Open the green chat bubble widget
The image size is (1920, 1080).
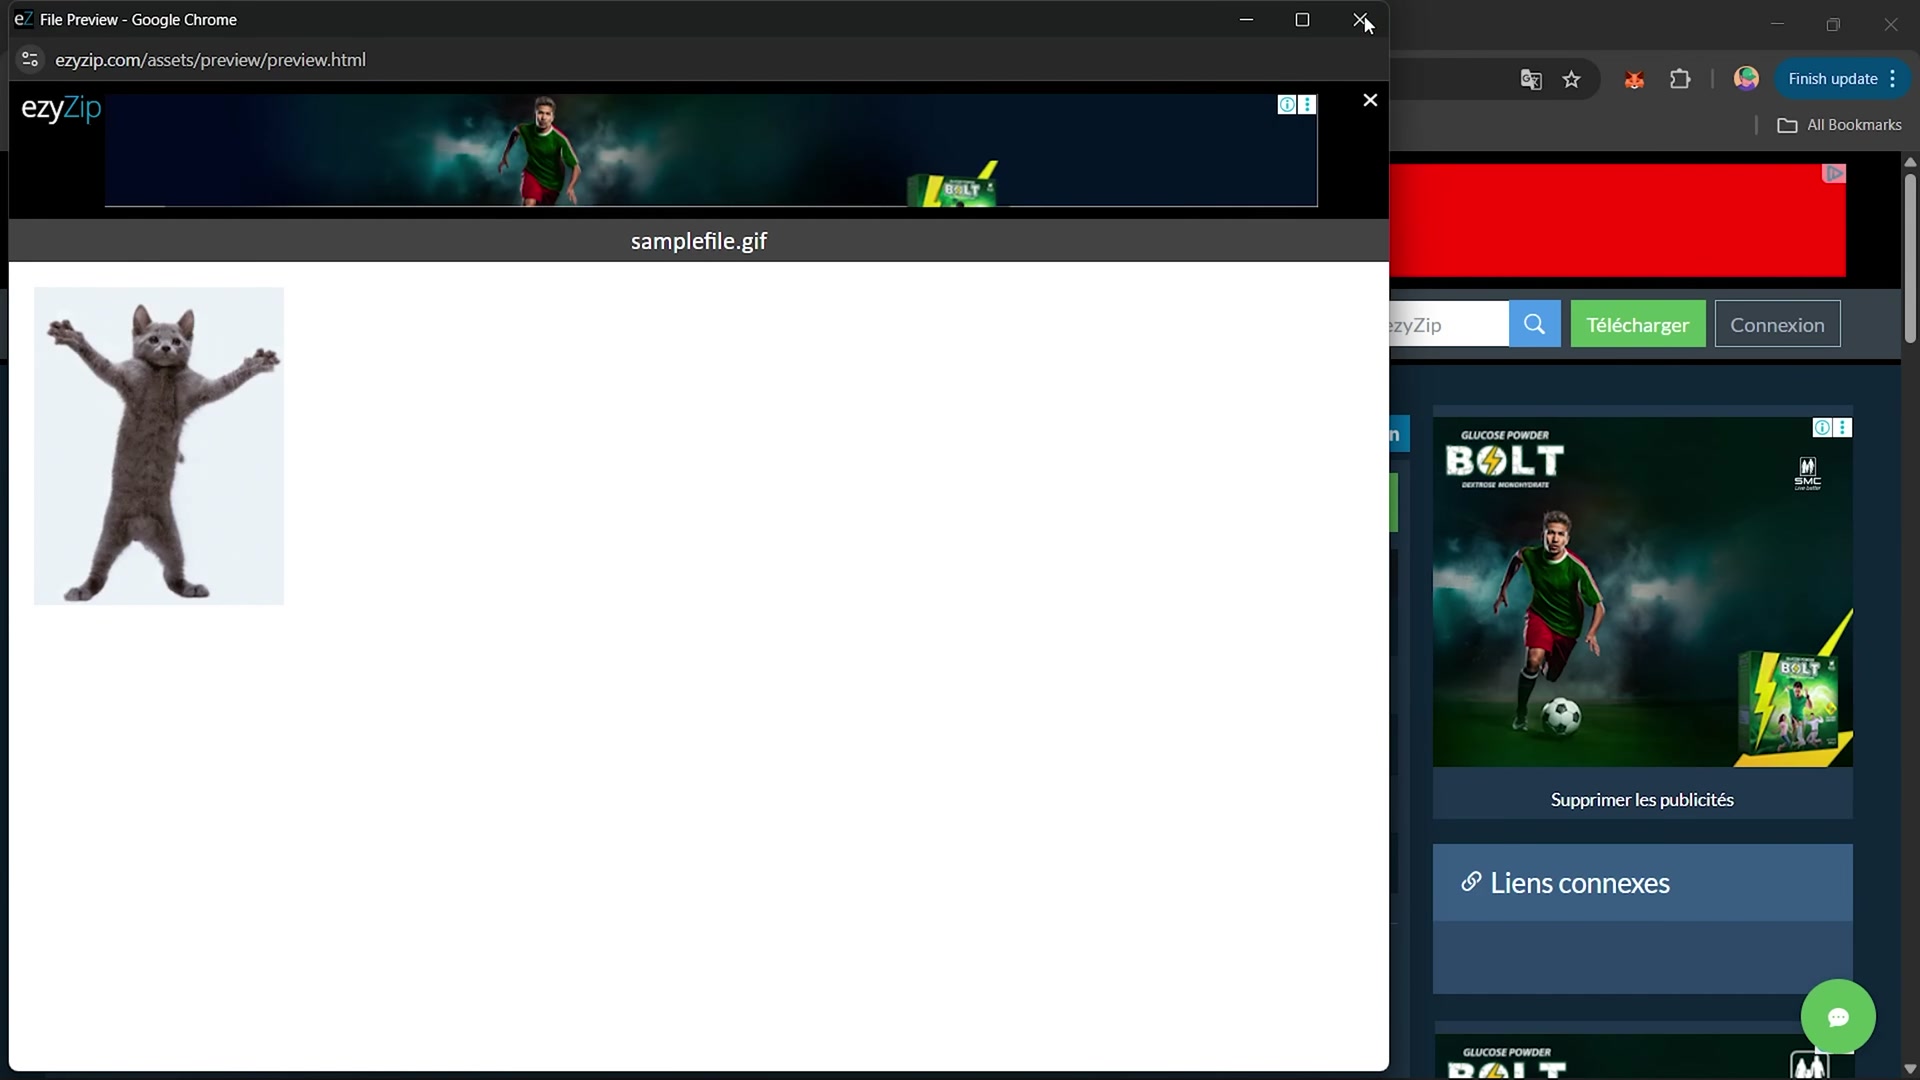point(1838,1017)
